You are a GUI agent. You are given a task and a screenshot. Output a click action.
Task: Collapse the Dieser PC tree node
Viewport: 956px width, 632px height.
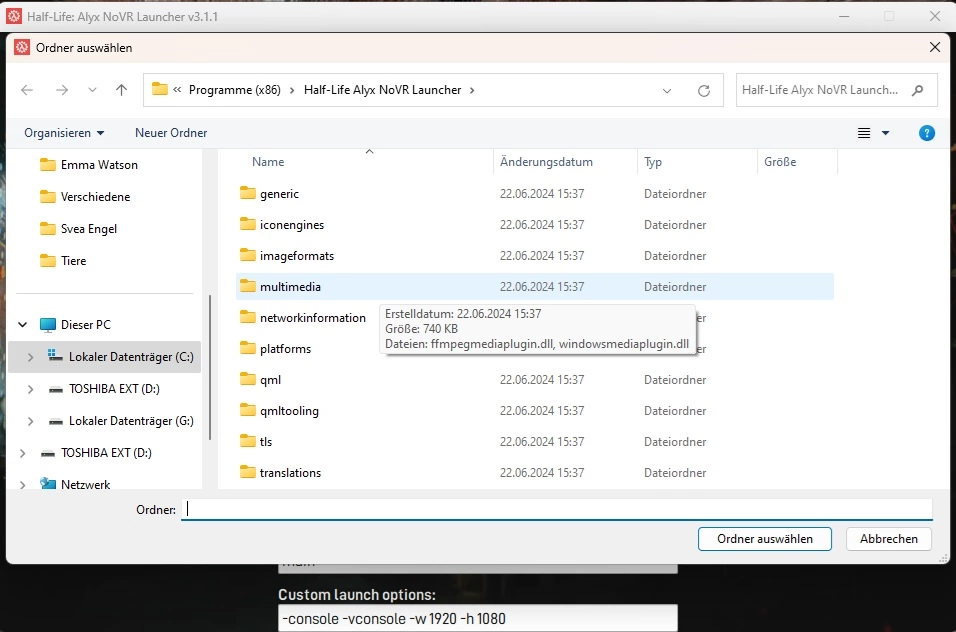tap(23, 325)
